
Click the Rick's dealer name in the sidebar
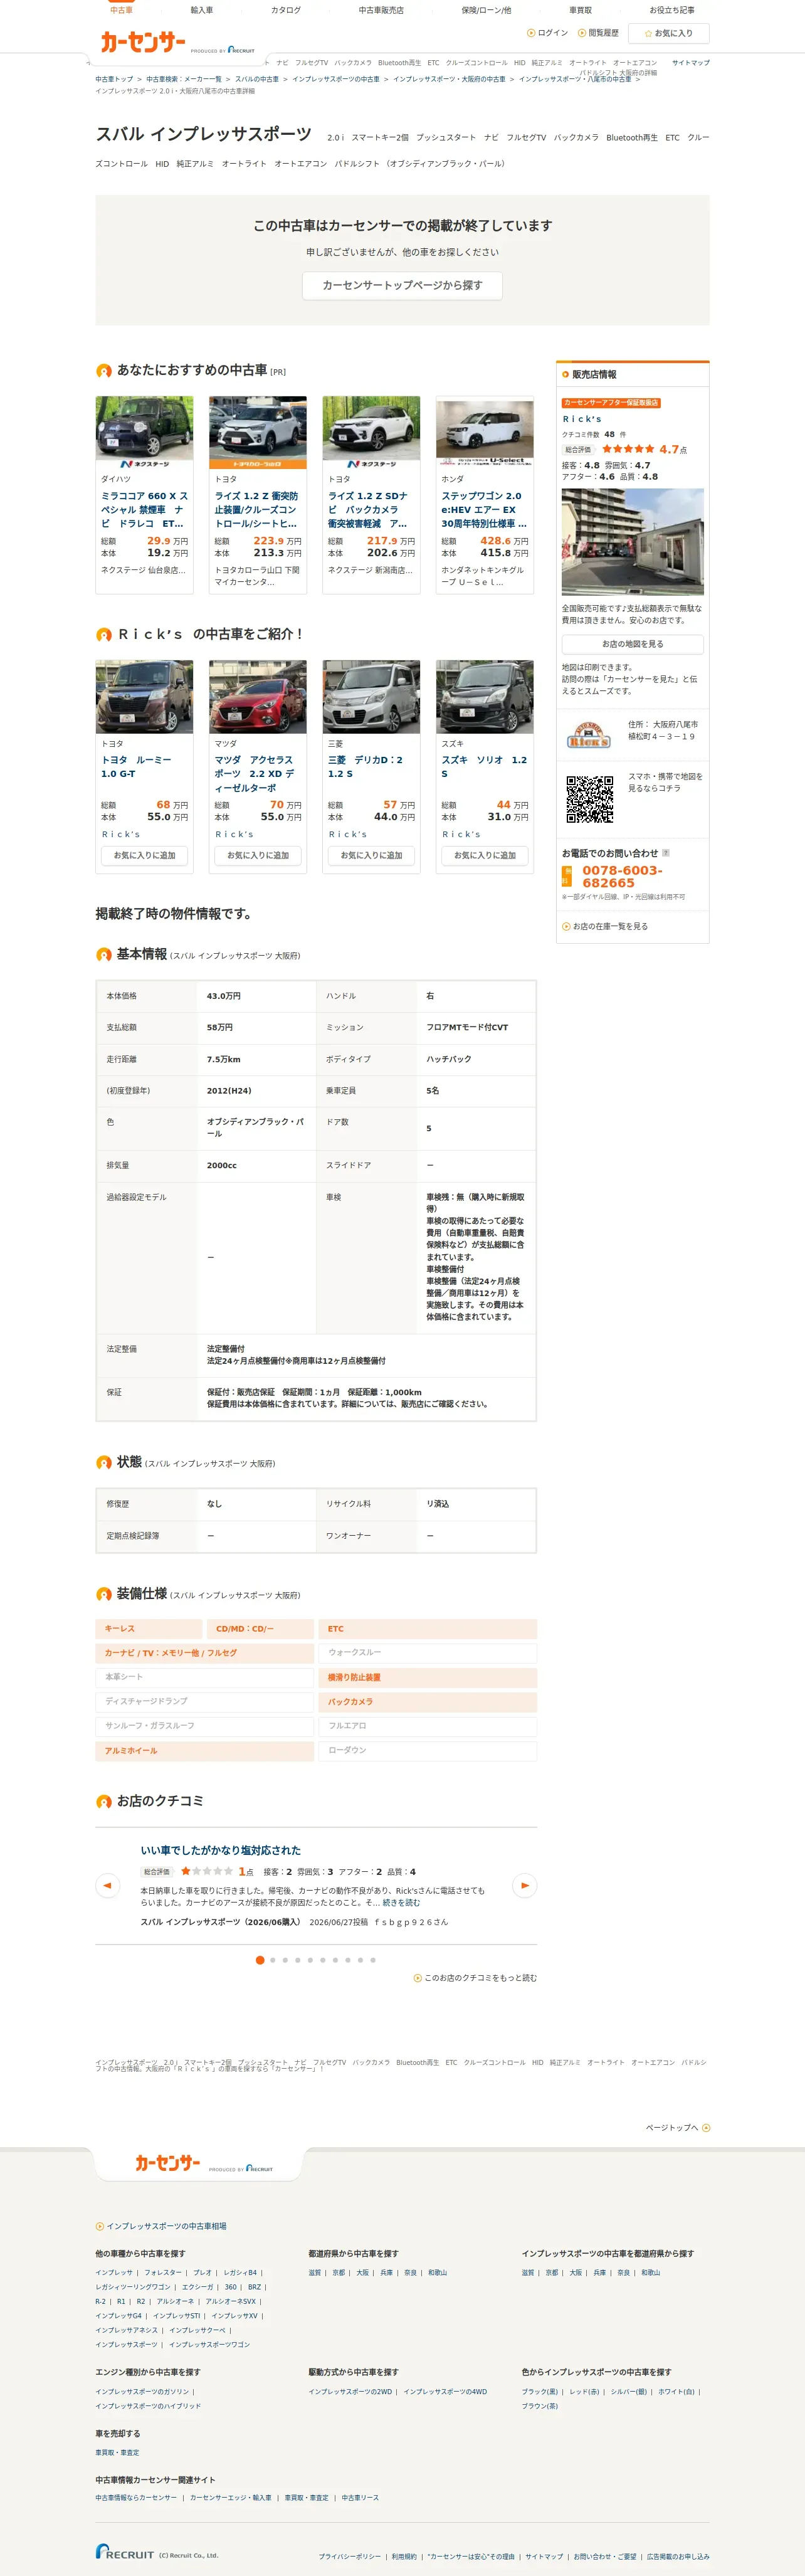pyautogui.click(x=582, y=419)
